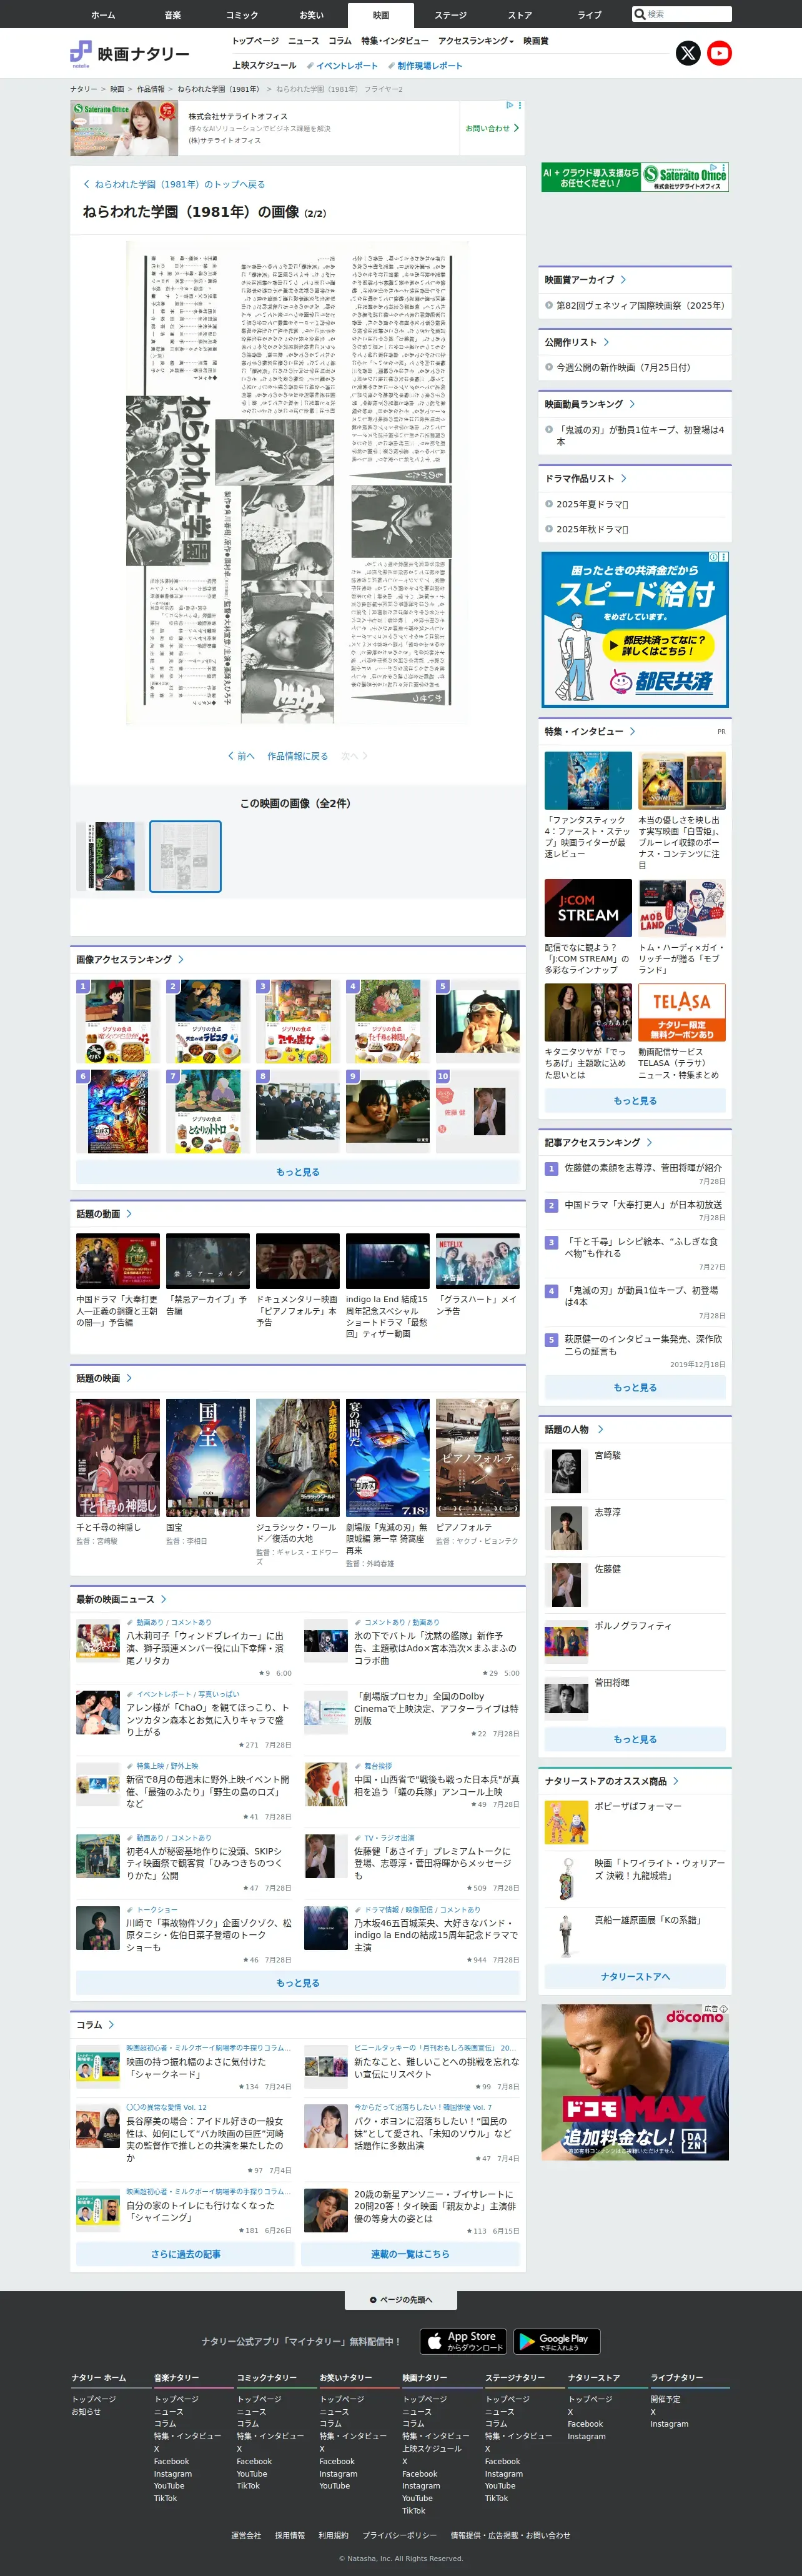The image size is (802, 2576).
Task: Click the search input field
Action: pos(688,14)
